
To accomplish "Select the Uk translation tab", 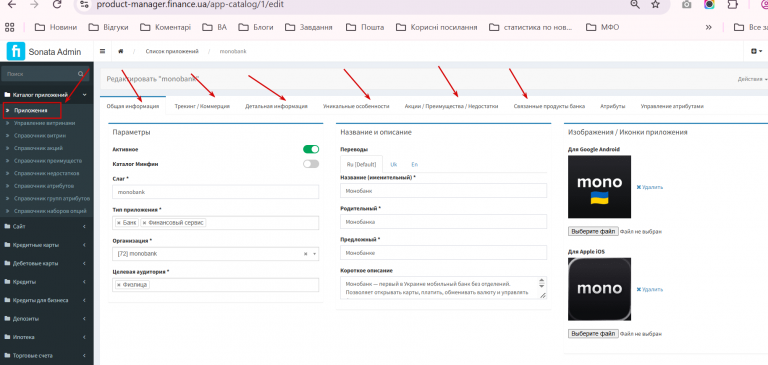I will point(393,165).
